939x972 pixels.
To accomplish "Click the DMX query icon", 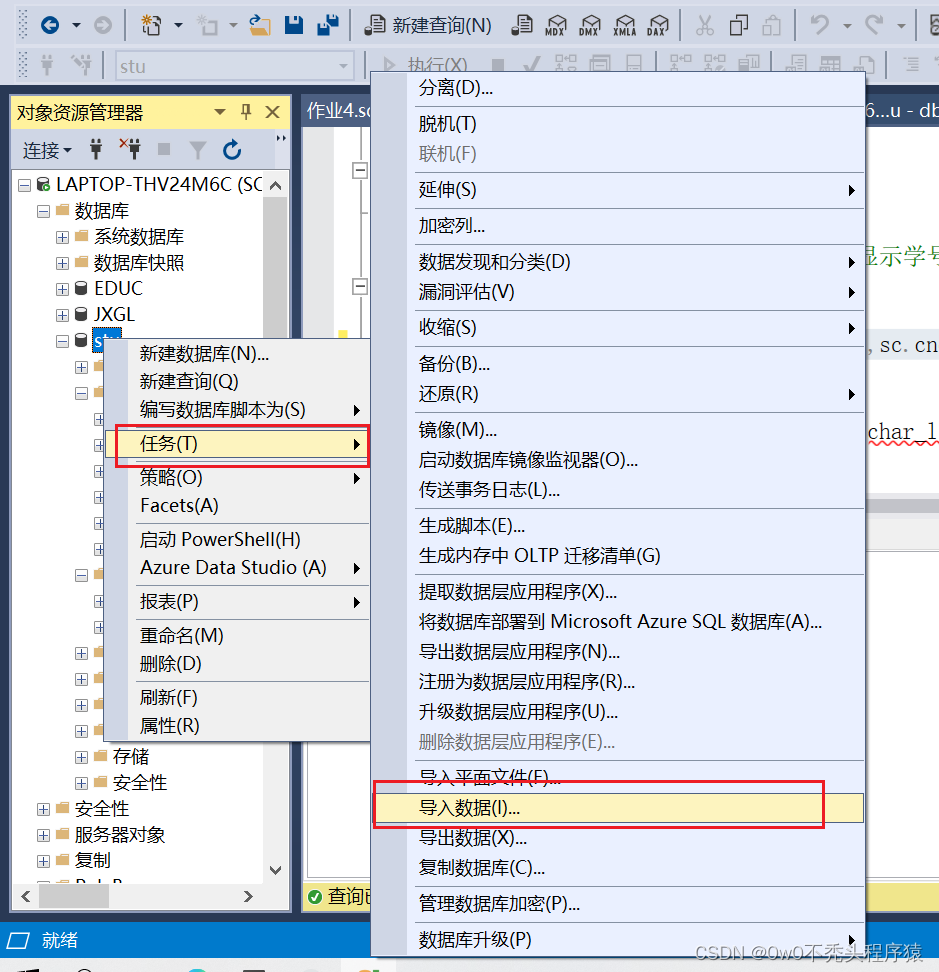I will click(x=589, y=25).
